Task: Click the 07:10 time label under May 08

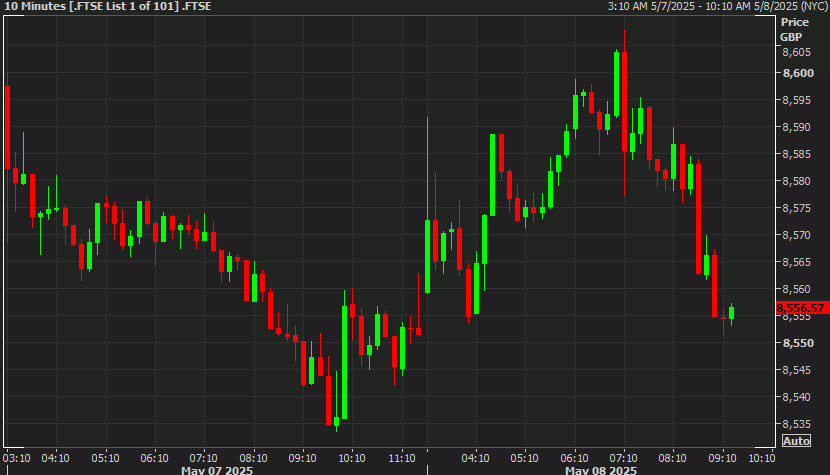Action: (x=623, y=458)
